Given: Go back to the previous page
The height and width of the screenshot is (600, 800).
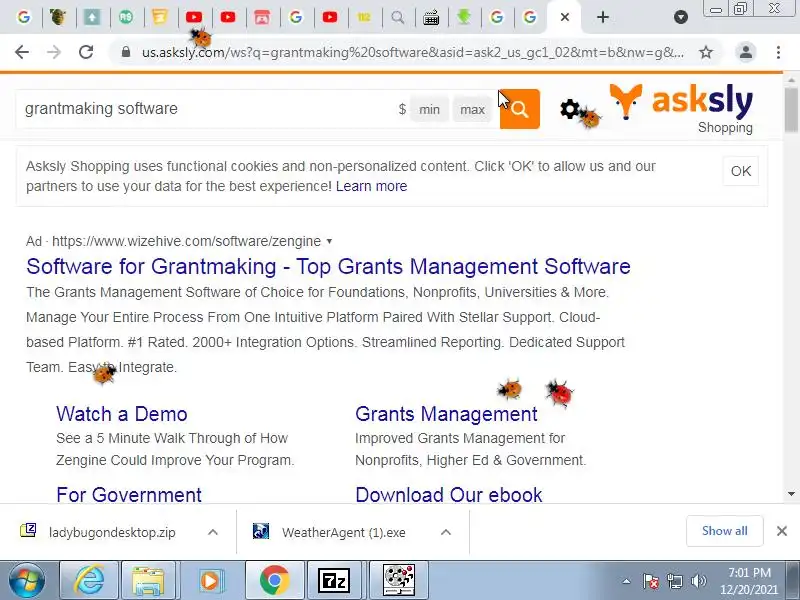Looking at the screenshot, I should (22, 52).
